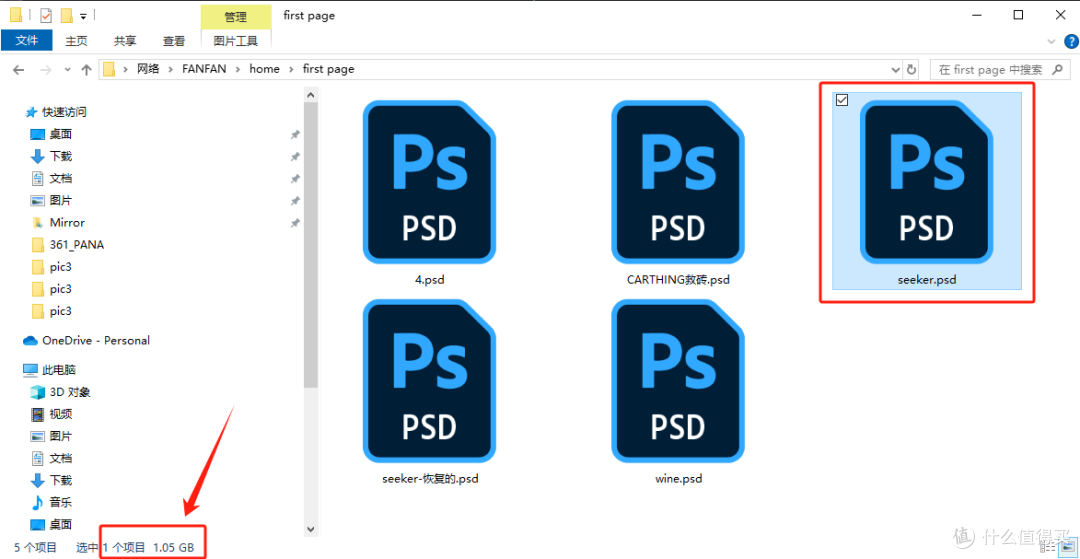Click the 1.05 GB size in status bar
This screenshot has height=559, width=1080.
(x=174, y=548)
